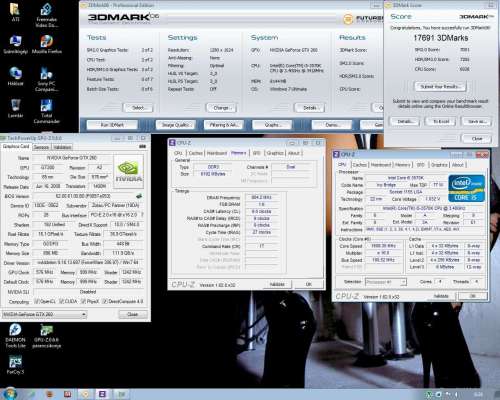This screenshot has width=500, height=400.
Task: Open SPD tab in middle CPU-Z window
Action: click(x=256, y=153)
